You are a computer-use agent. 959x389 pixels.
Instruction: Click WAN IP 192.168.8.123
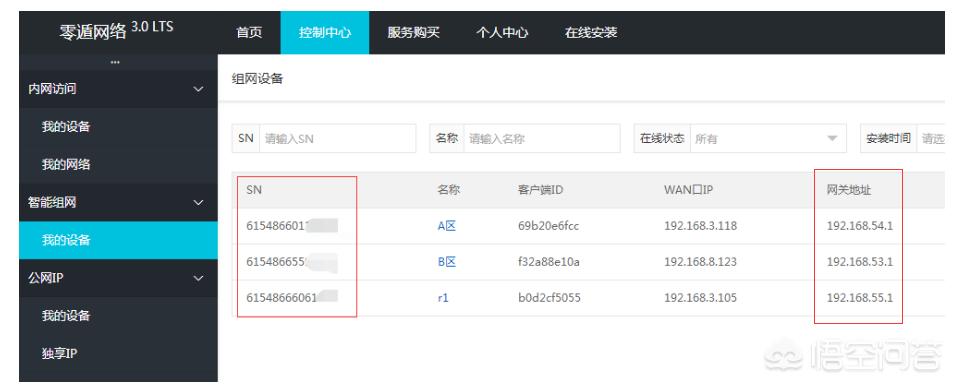coord(700,262)
